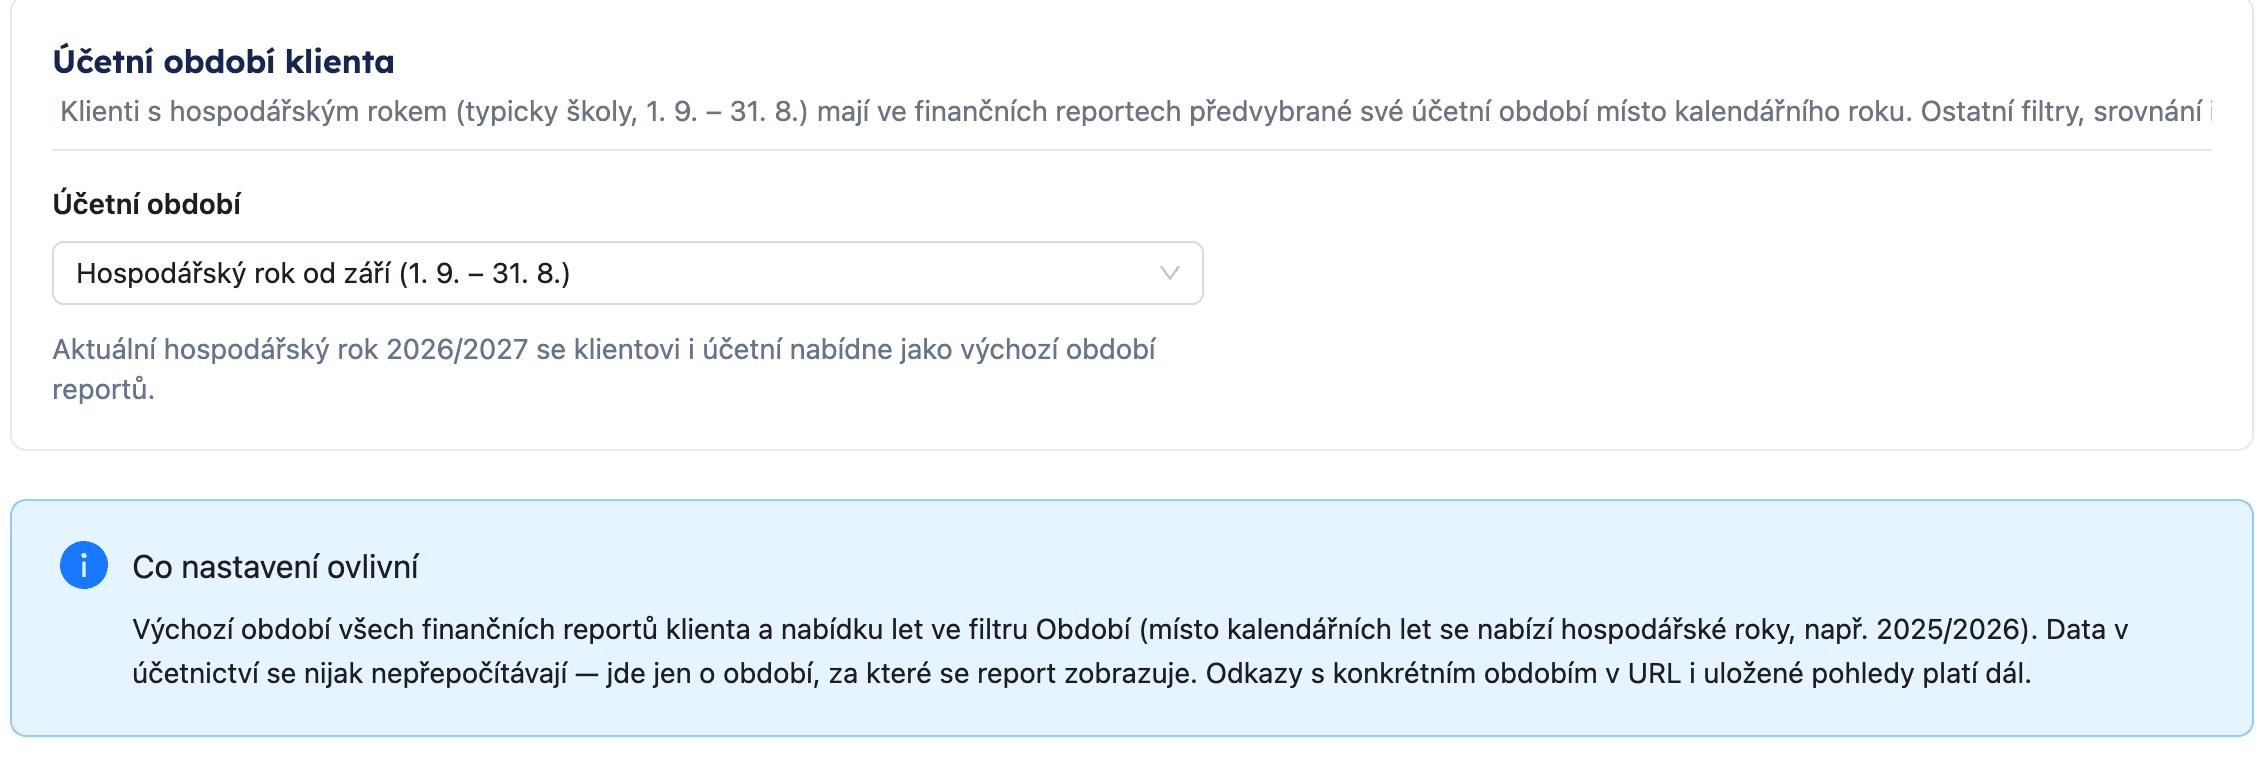Viewport: 2264px width, 760px height.
Task: Click the helper text about hospodářský rok 2026/2027
Action: point(604,369)
